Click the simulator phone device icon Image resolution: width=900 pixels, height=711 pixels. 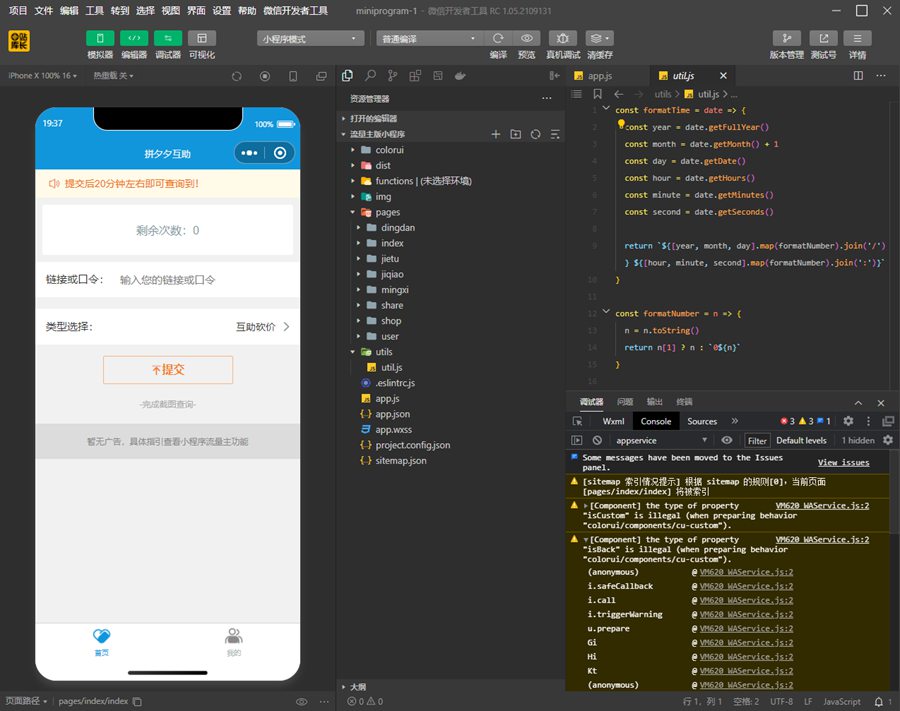(293, 76)
